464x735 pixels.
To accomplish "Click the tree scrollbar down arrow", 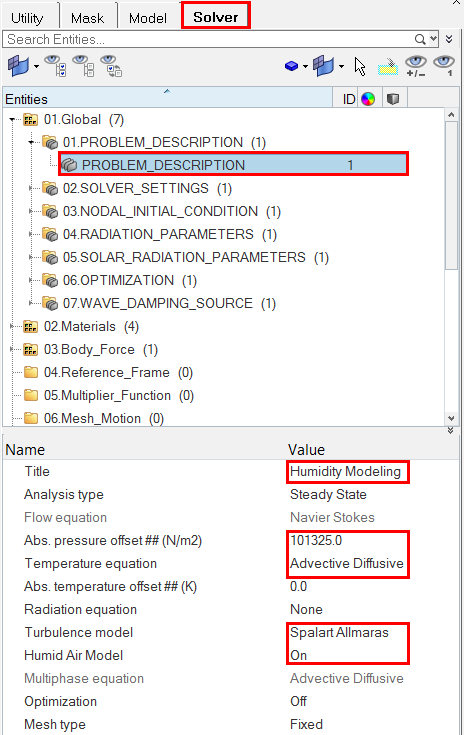I will pos(451,418).
